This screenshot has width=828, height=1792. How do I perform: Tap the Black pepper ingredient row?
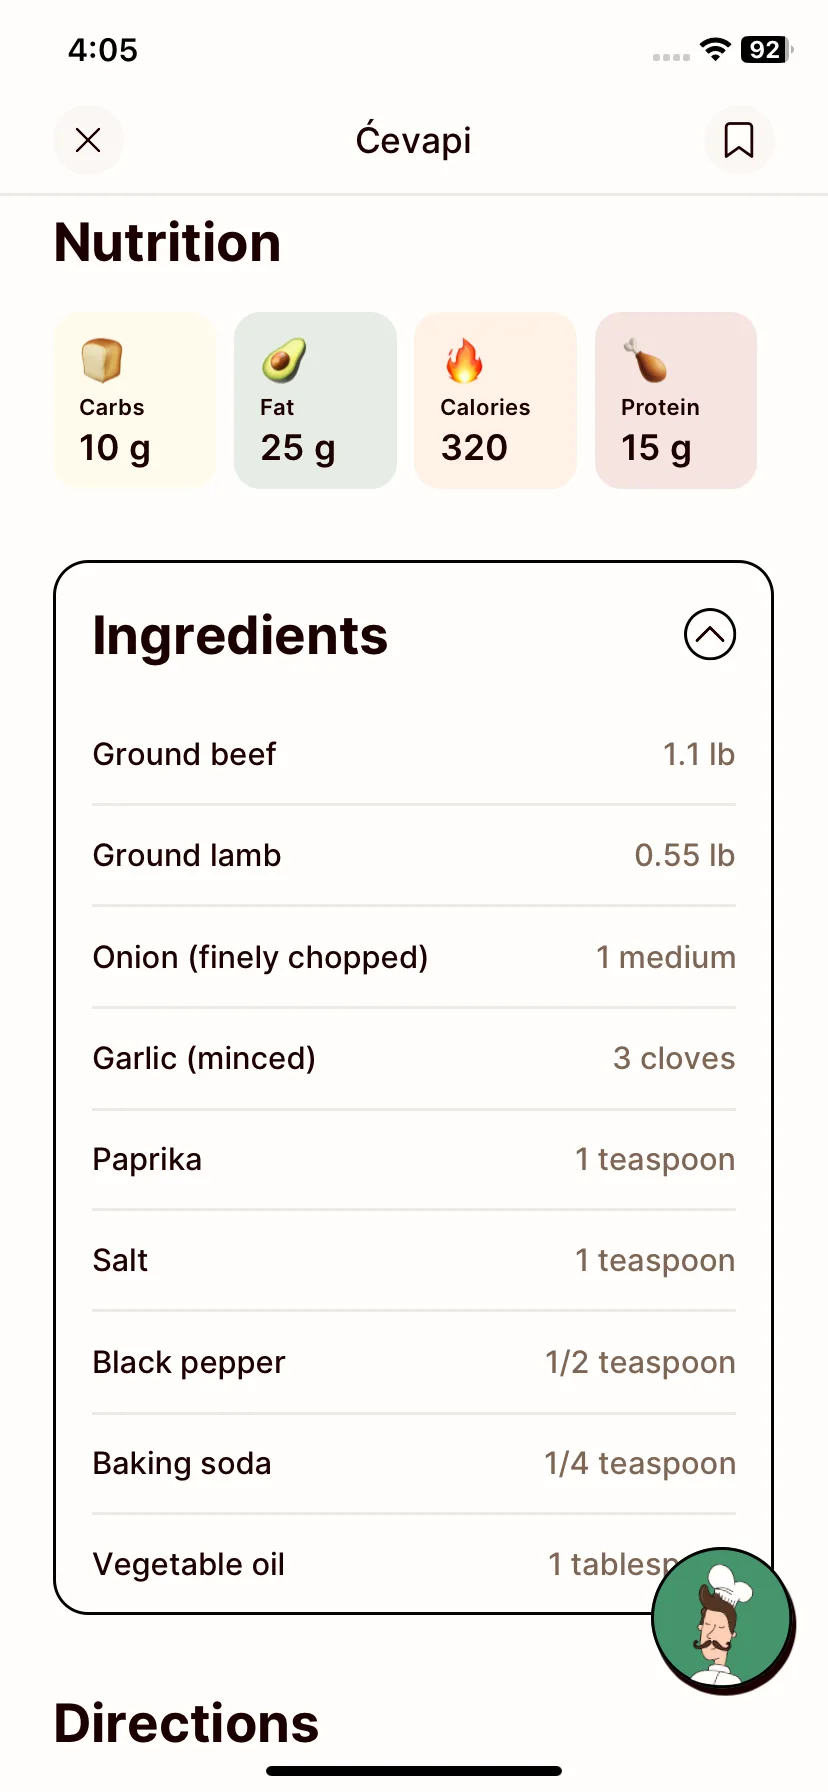coord(414,1362)
